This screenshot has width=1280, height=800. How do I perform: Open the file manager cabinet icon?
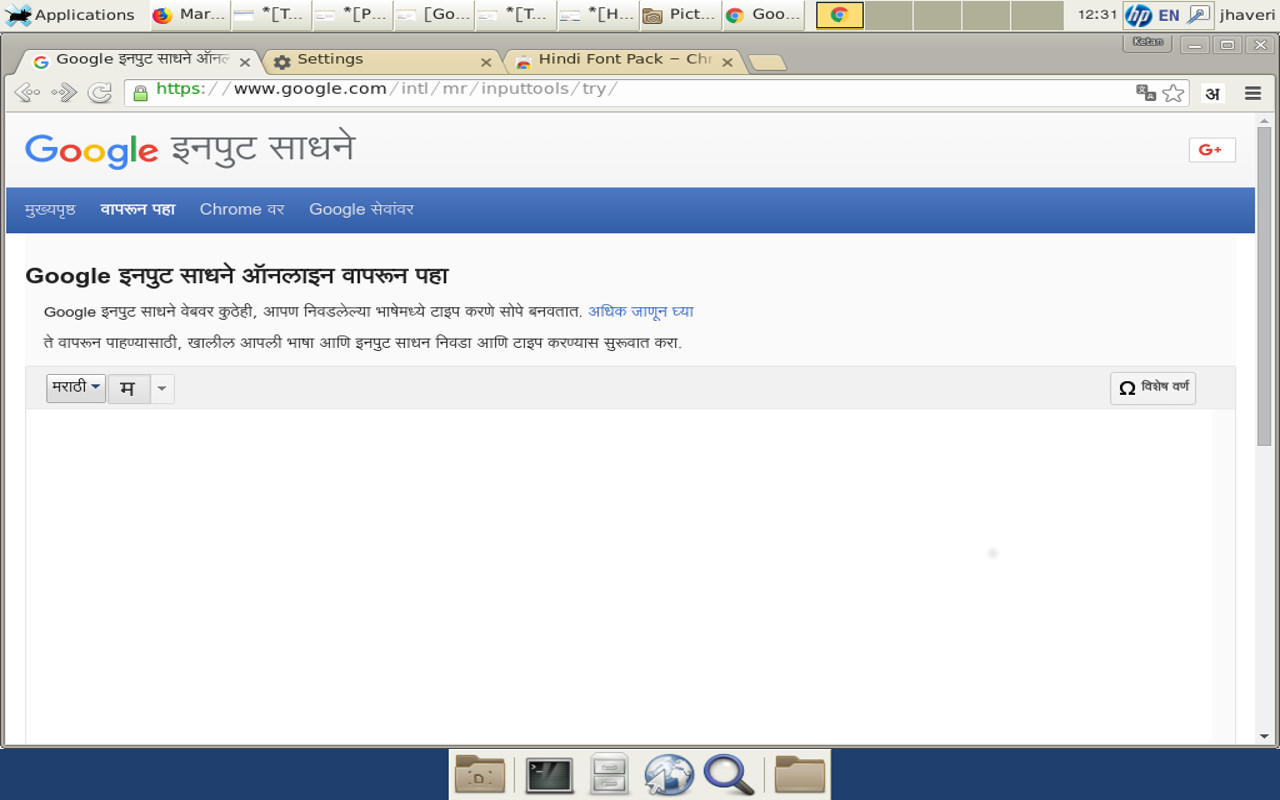(609, 775)
